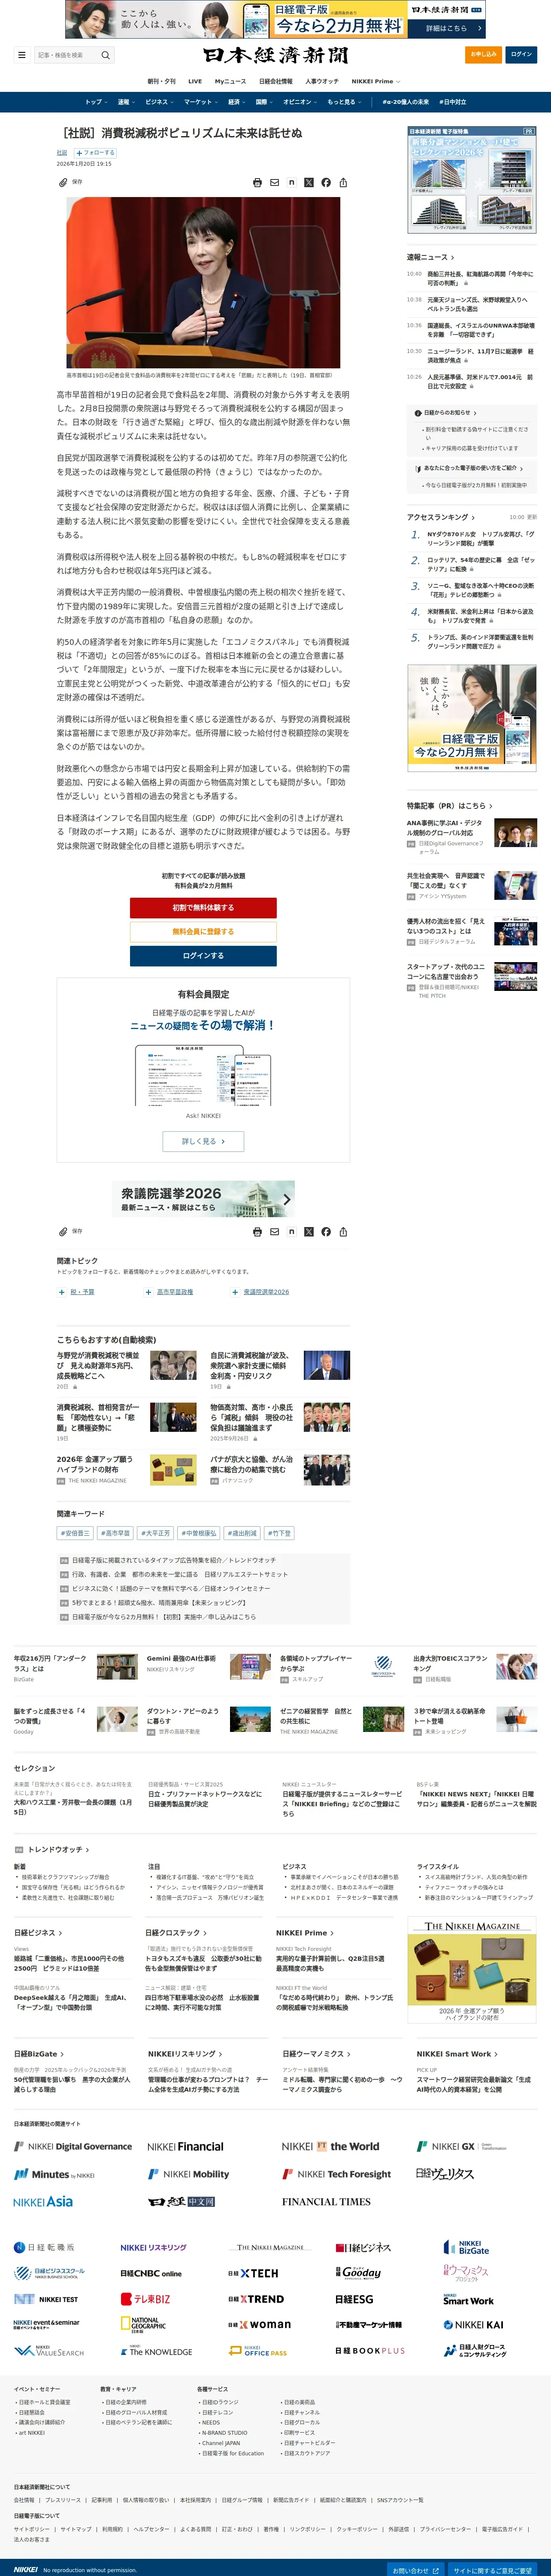Open the トレンドウオッチ section link
Viewport: 551px width, 2576px height.
[58, 1849]
